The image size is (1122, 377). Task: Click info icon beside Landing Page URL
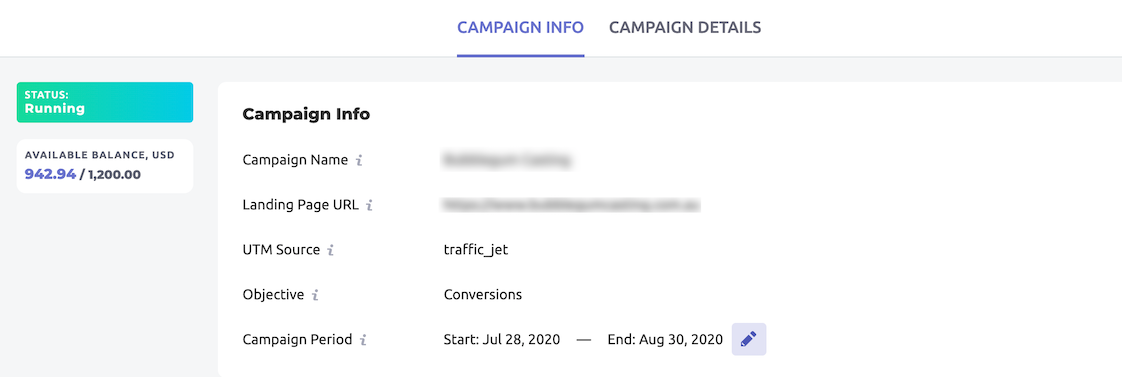coord(369,205)
